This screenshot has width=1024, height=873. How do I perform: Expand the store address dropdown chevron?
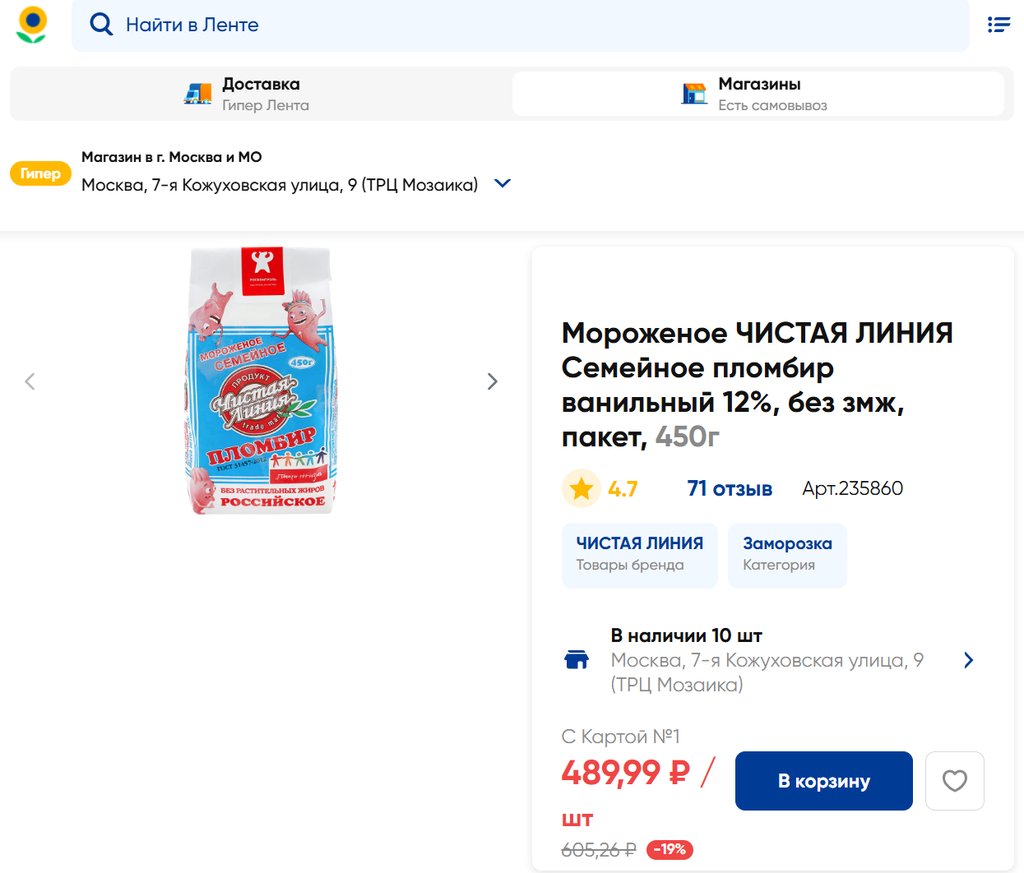(x=503, y=184)
